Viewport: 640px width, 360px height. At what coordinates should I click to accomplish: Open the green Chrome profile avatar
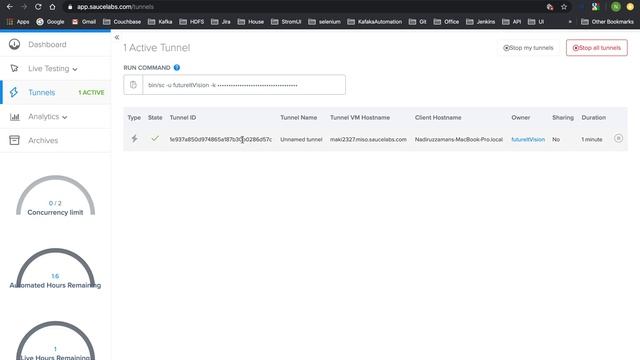tap(616, 7)
